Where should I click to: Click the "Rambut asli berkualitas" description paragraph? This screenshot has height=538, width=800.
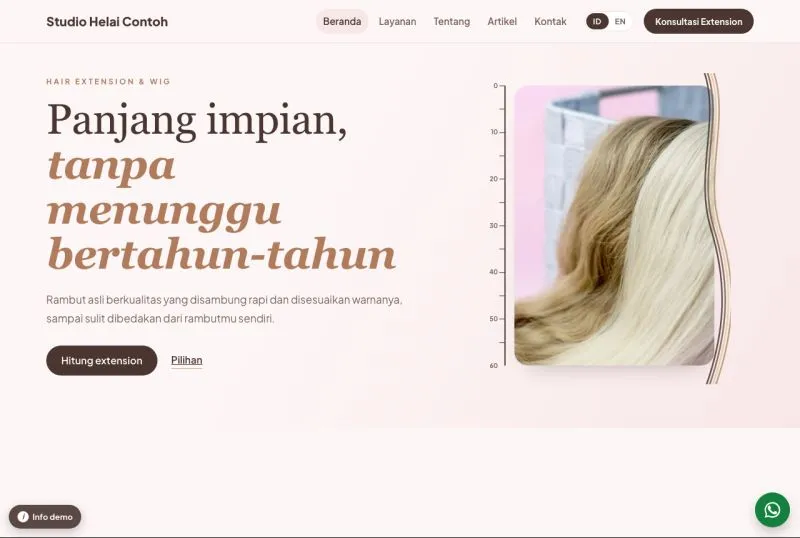pos(224,309)
